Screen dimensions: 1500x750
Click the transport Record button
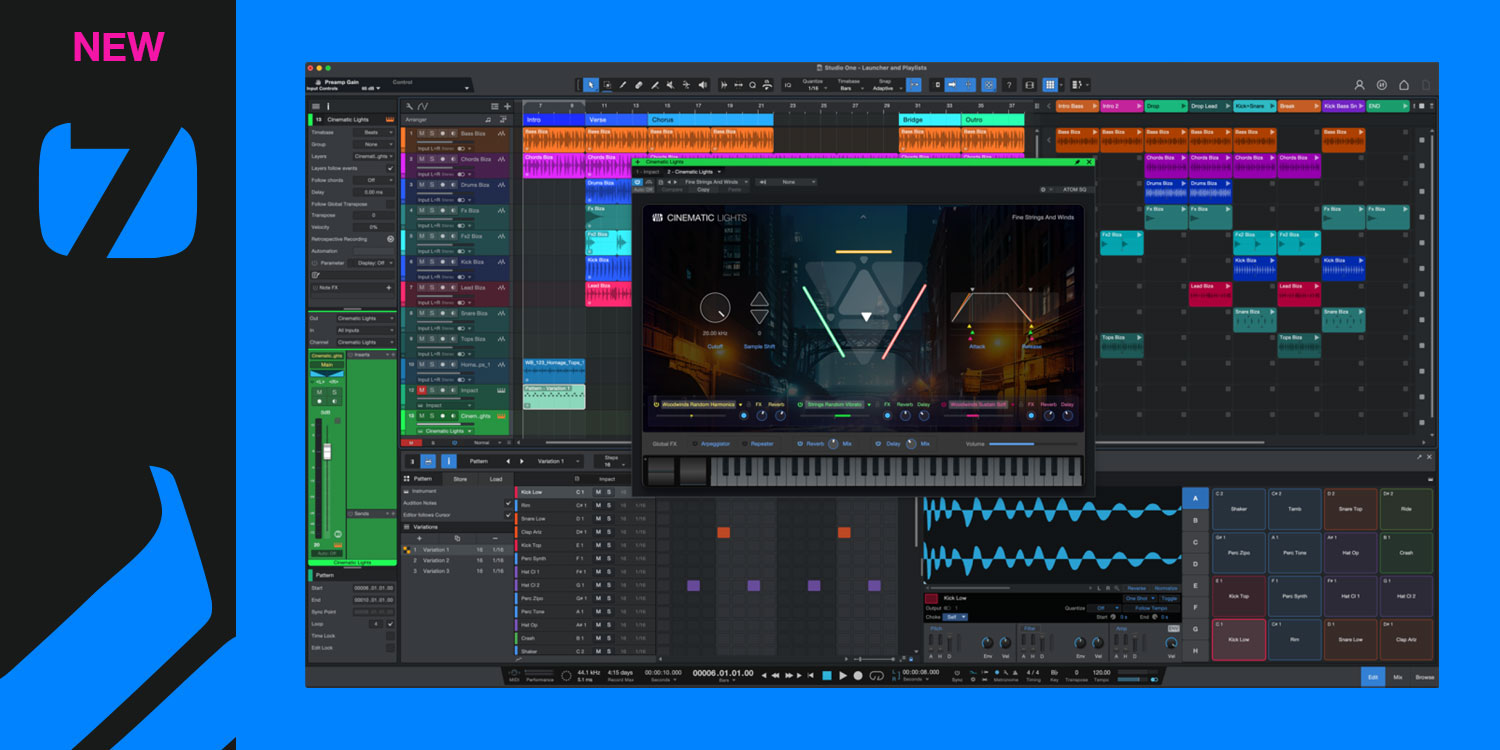(x=858, y=676)
